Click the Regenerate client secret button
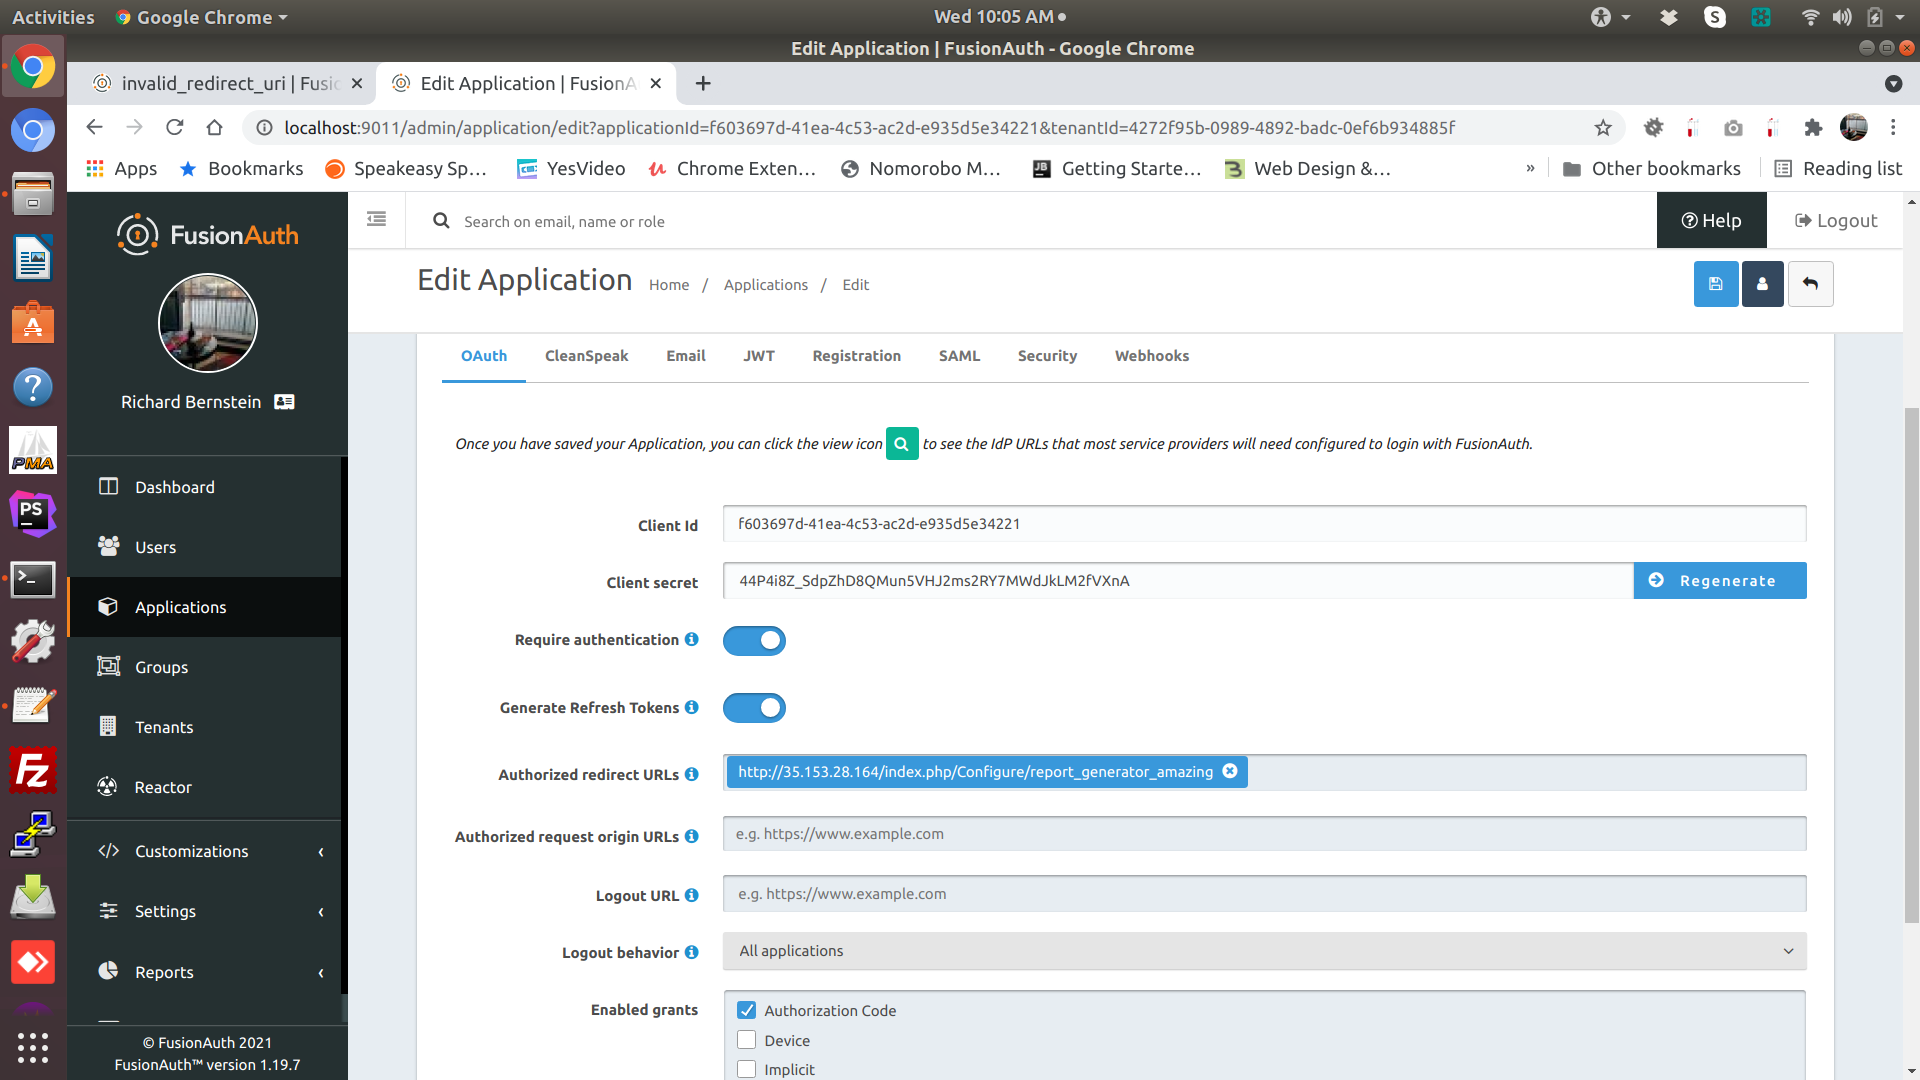Image resolution: width=1920 pixels, height=1080 pixels. point(1719,581)
